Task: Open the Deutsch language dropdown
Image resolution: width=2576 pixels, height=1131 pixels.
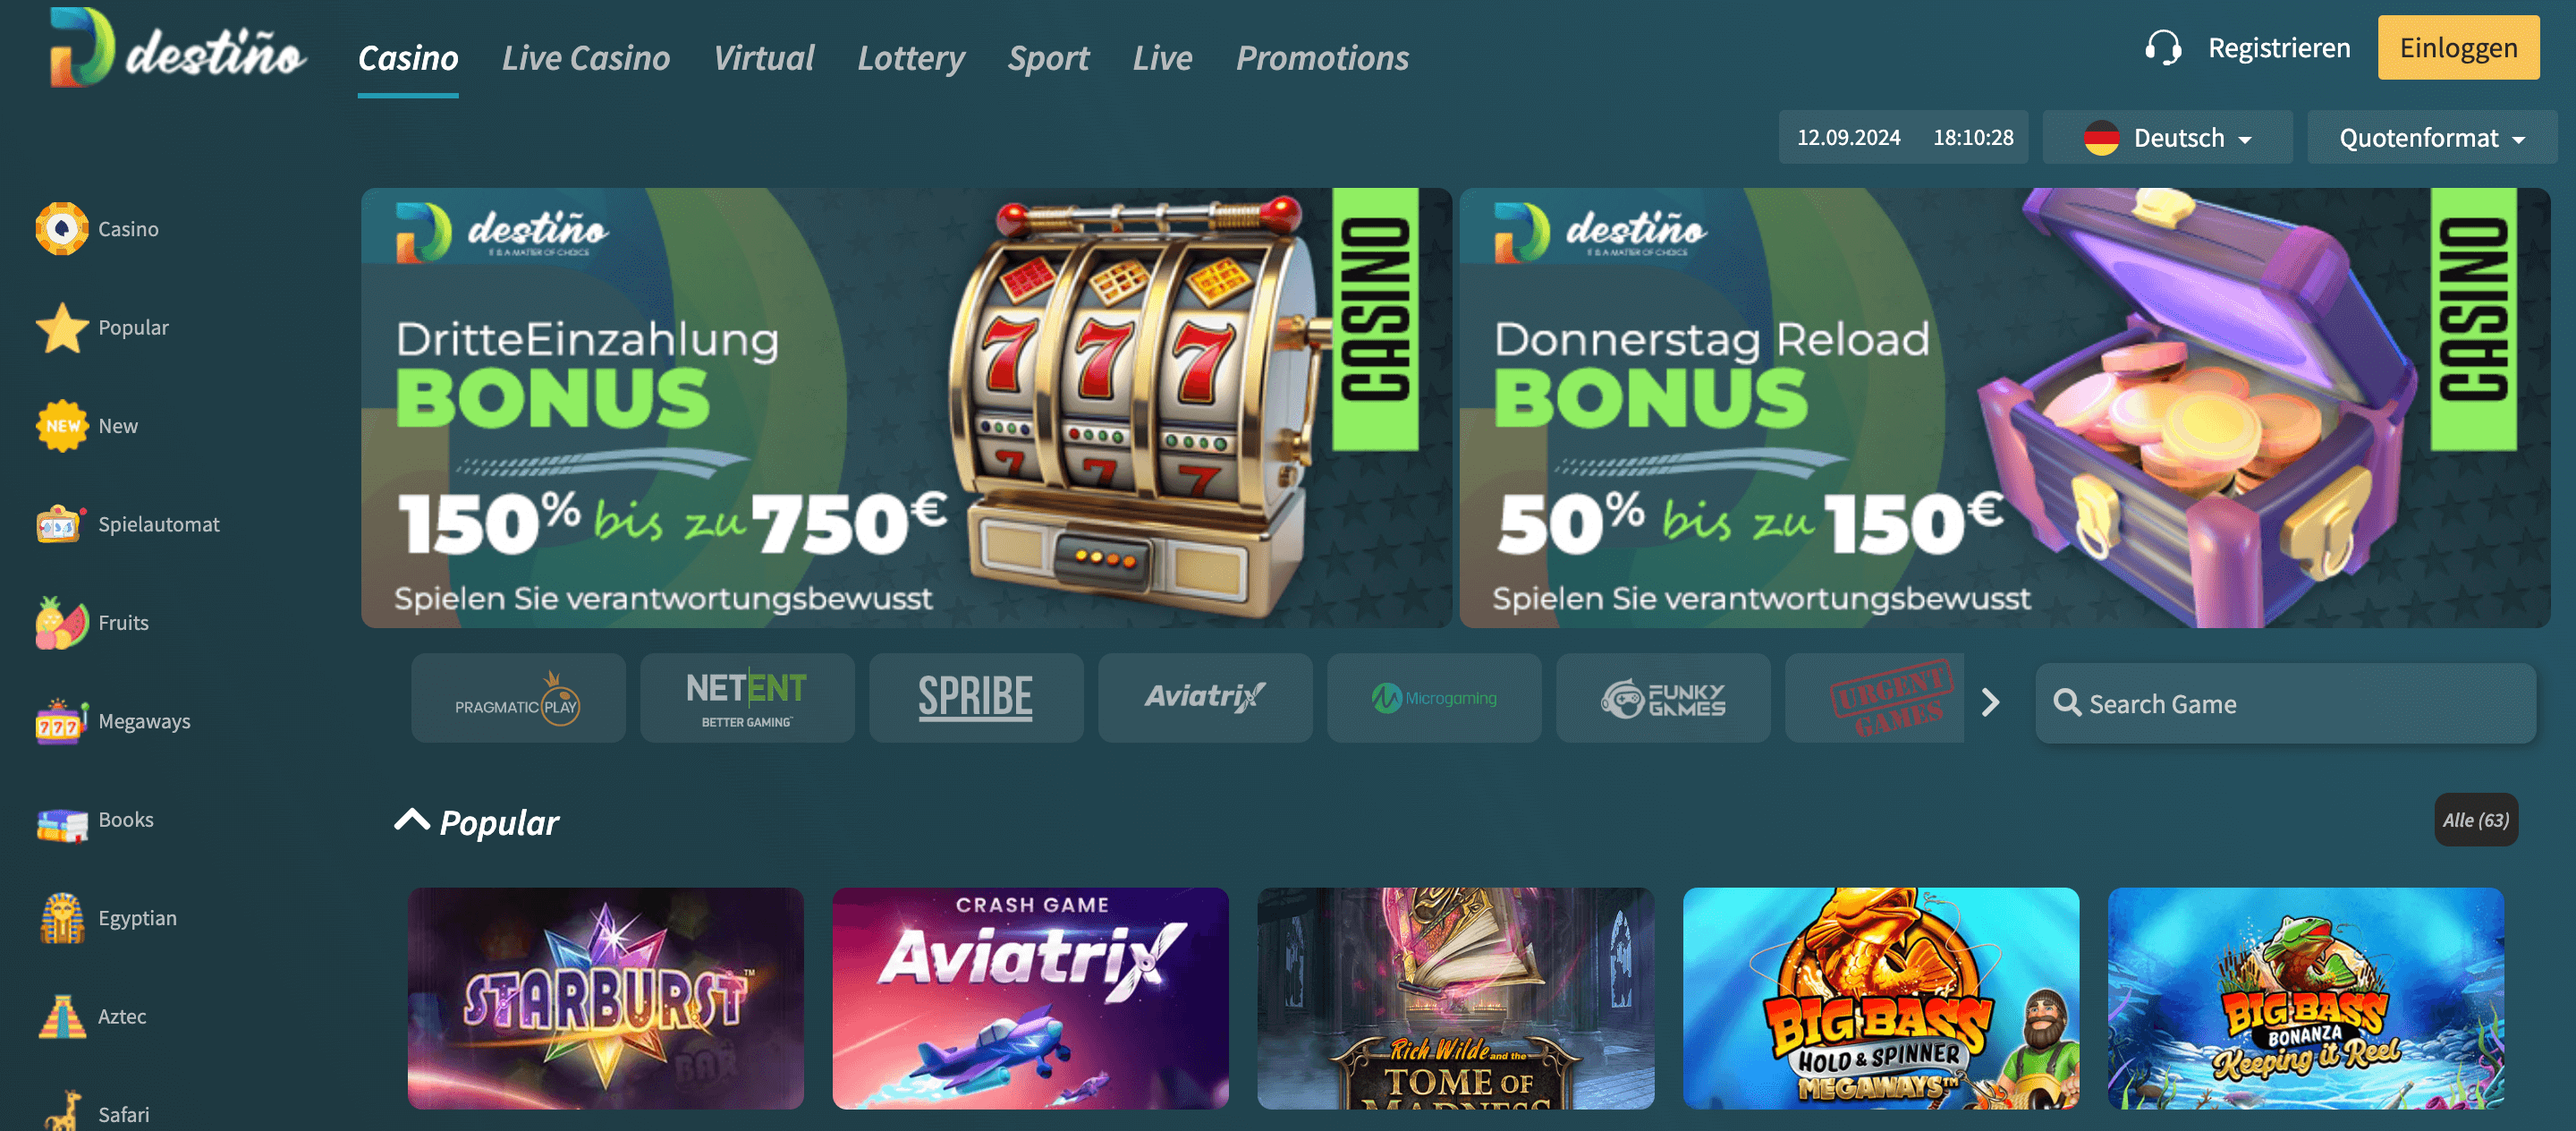Action: tap(2167, 138)
